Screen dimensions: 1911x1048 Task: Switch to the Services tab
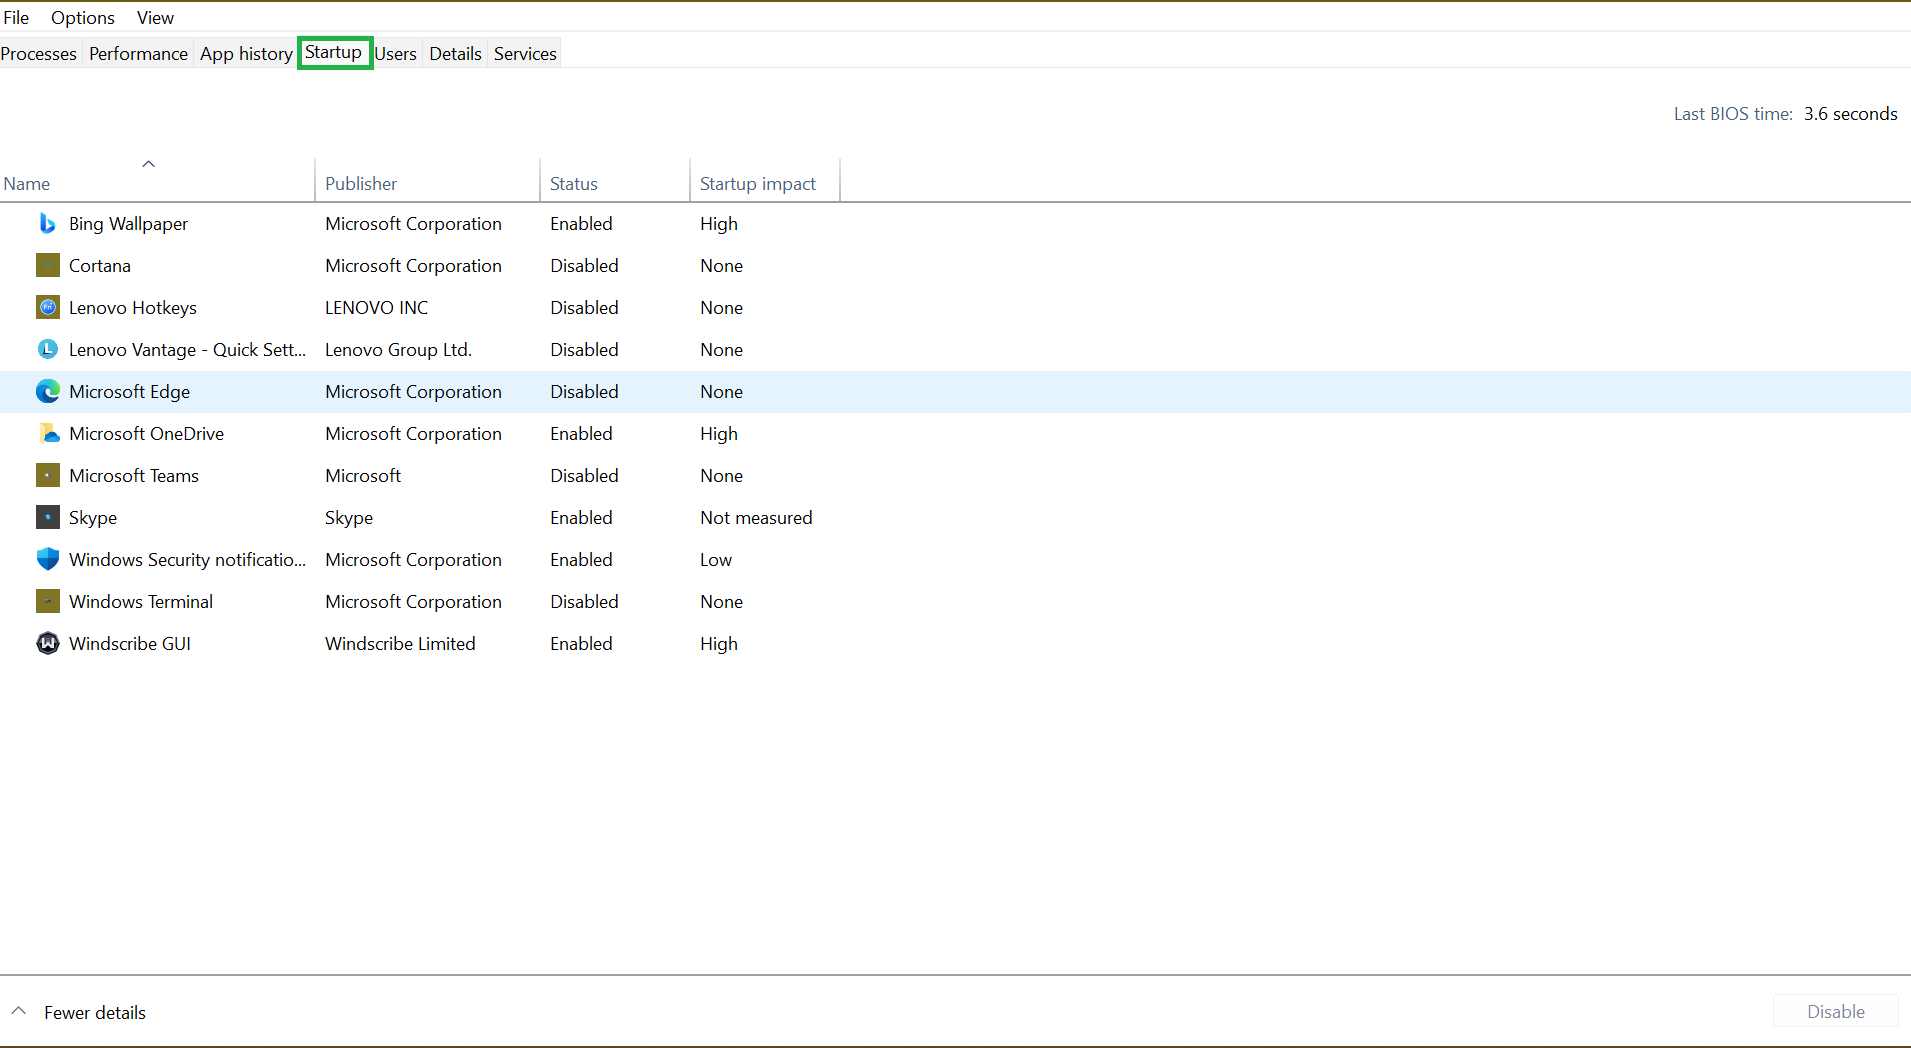pyautogui.click(x=525, y=53)
